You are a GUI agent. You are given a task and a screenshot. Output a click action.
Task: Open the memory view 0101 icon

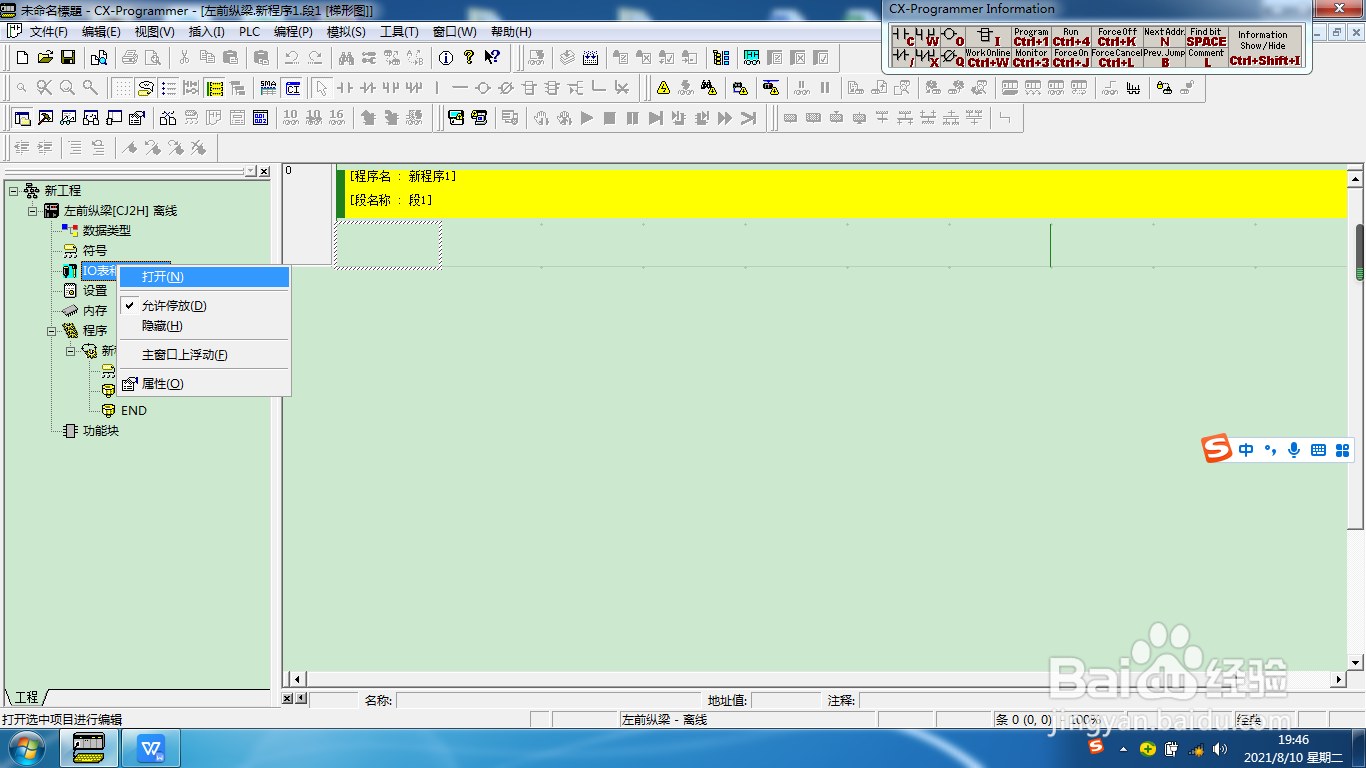click(260, 118)
